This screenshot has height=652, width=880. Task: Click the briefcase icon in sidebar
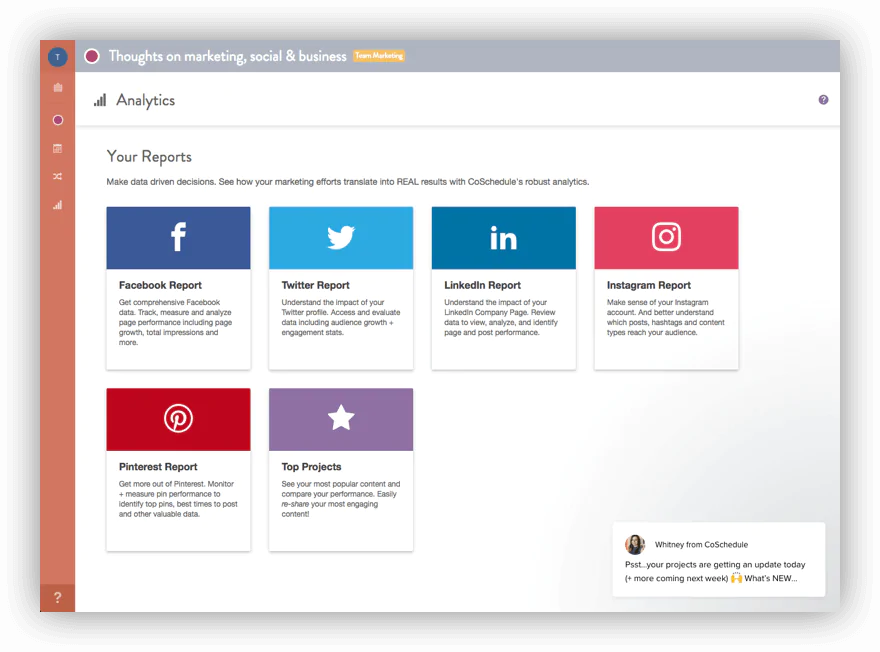57,88
